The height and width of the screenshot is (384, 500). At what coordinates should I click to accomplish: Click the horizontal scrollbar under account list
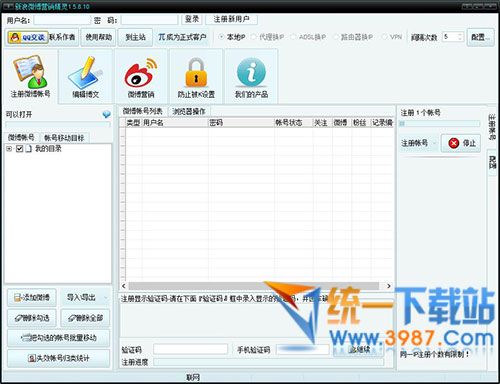tap(256, 286)
